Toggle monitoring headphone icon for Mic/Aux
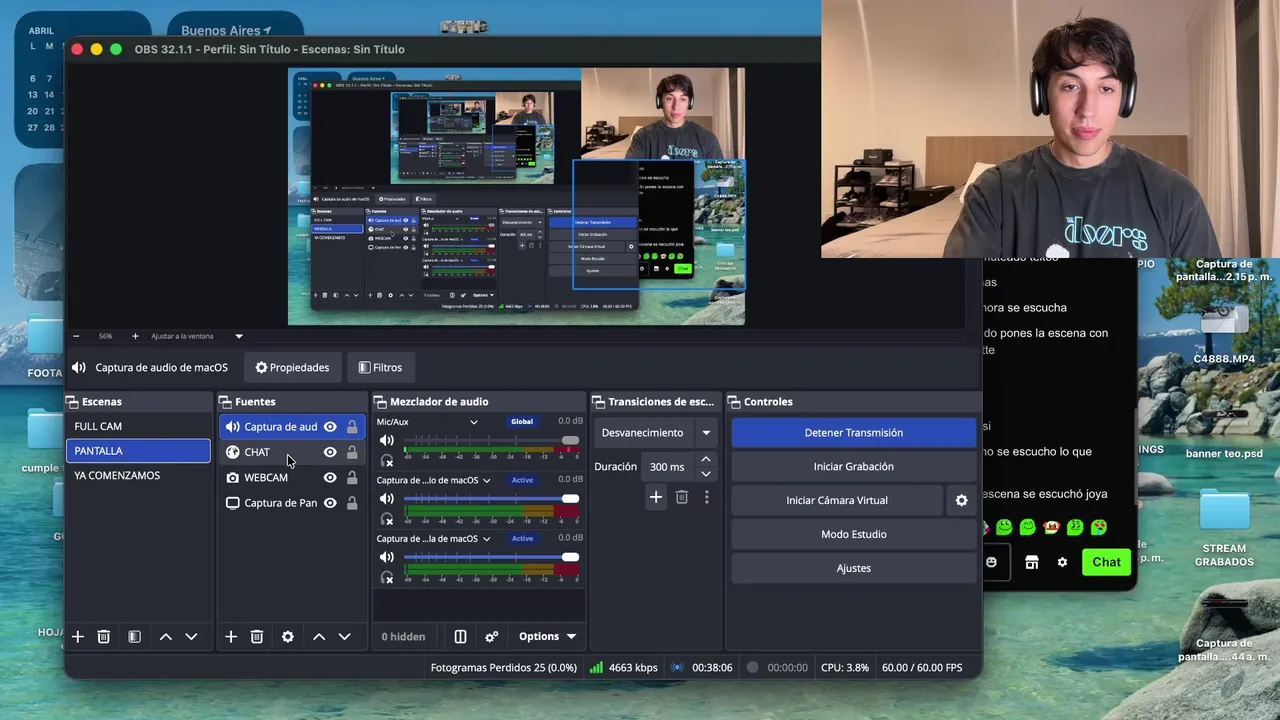Viewport: 1280px width, 720px height. click(x=387, y=461)
